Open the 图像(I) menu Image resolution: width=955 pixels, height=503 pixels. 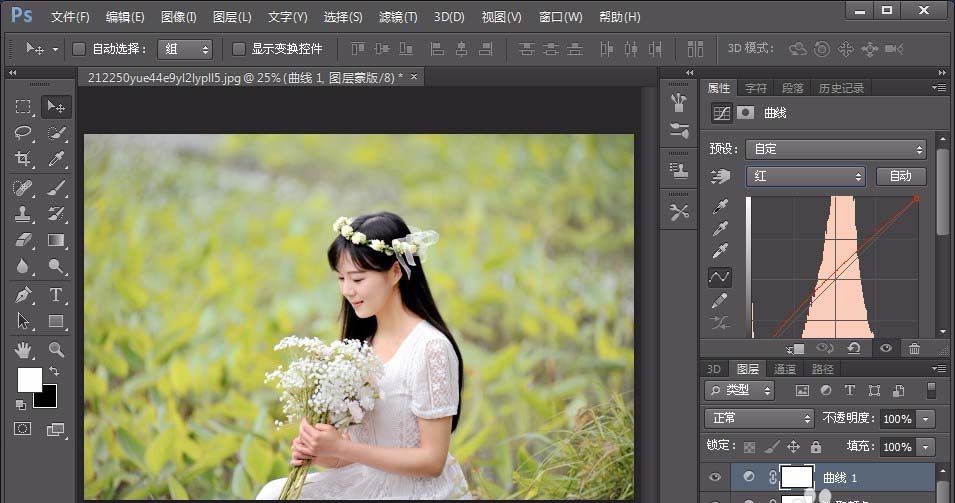178,17
